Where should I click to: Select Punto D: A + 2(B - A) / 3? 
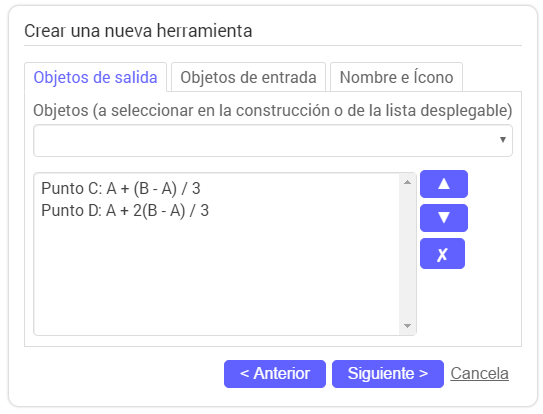point(125,210)
